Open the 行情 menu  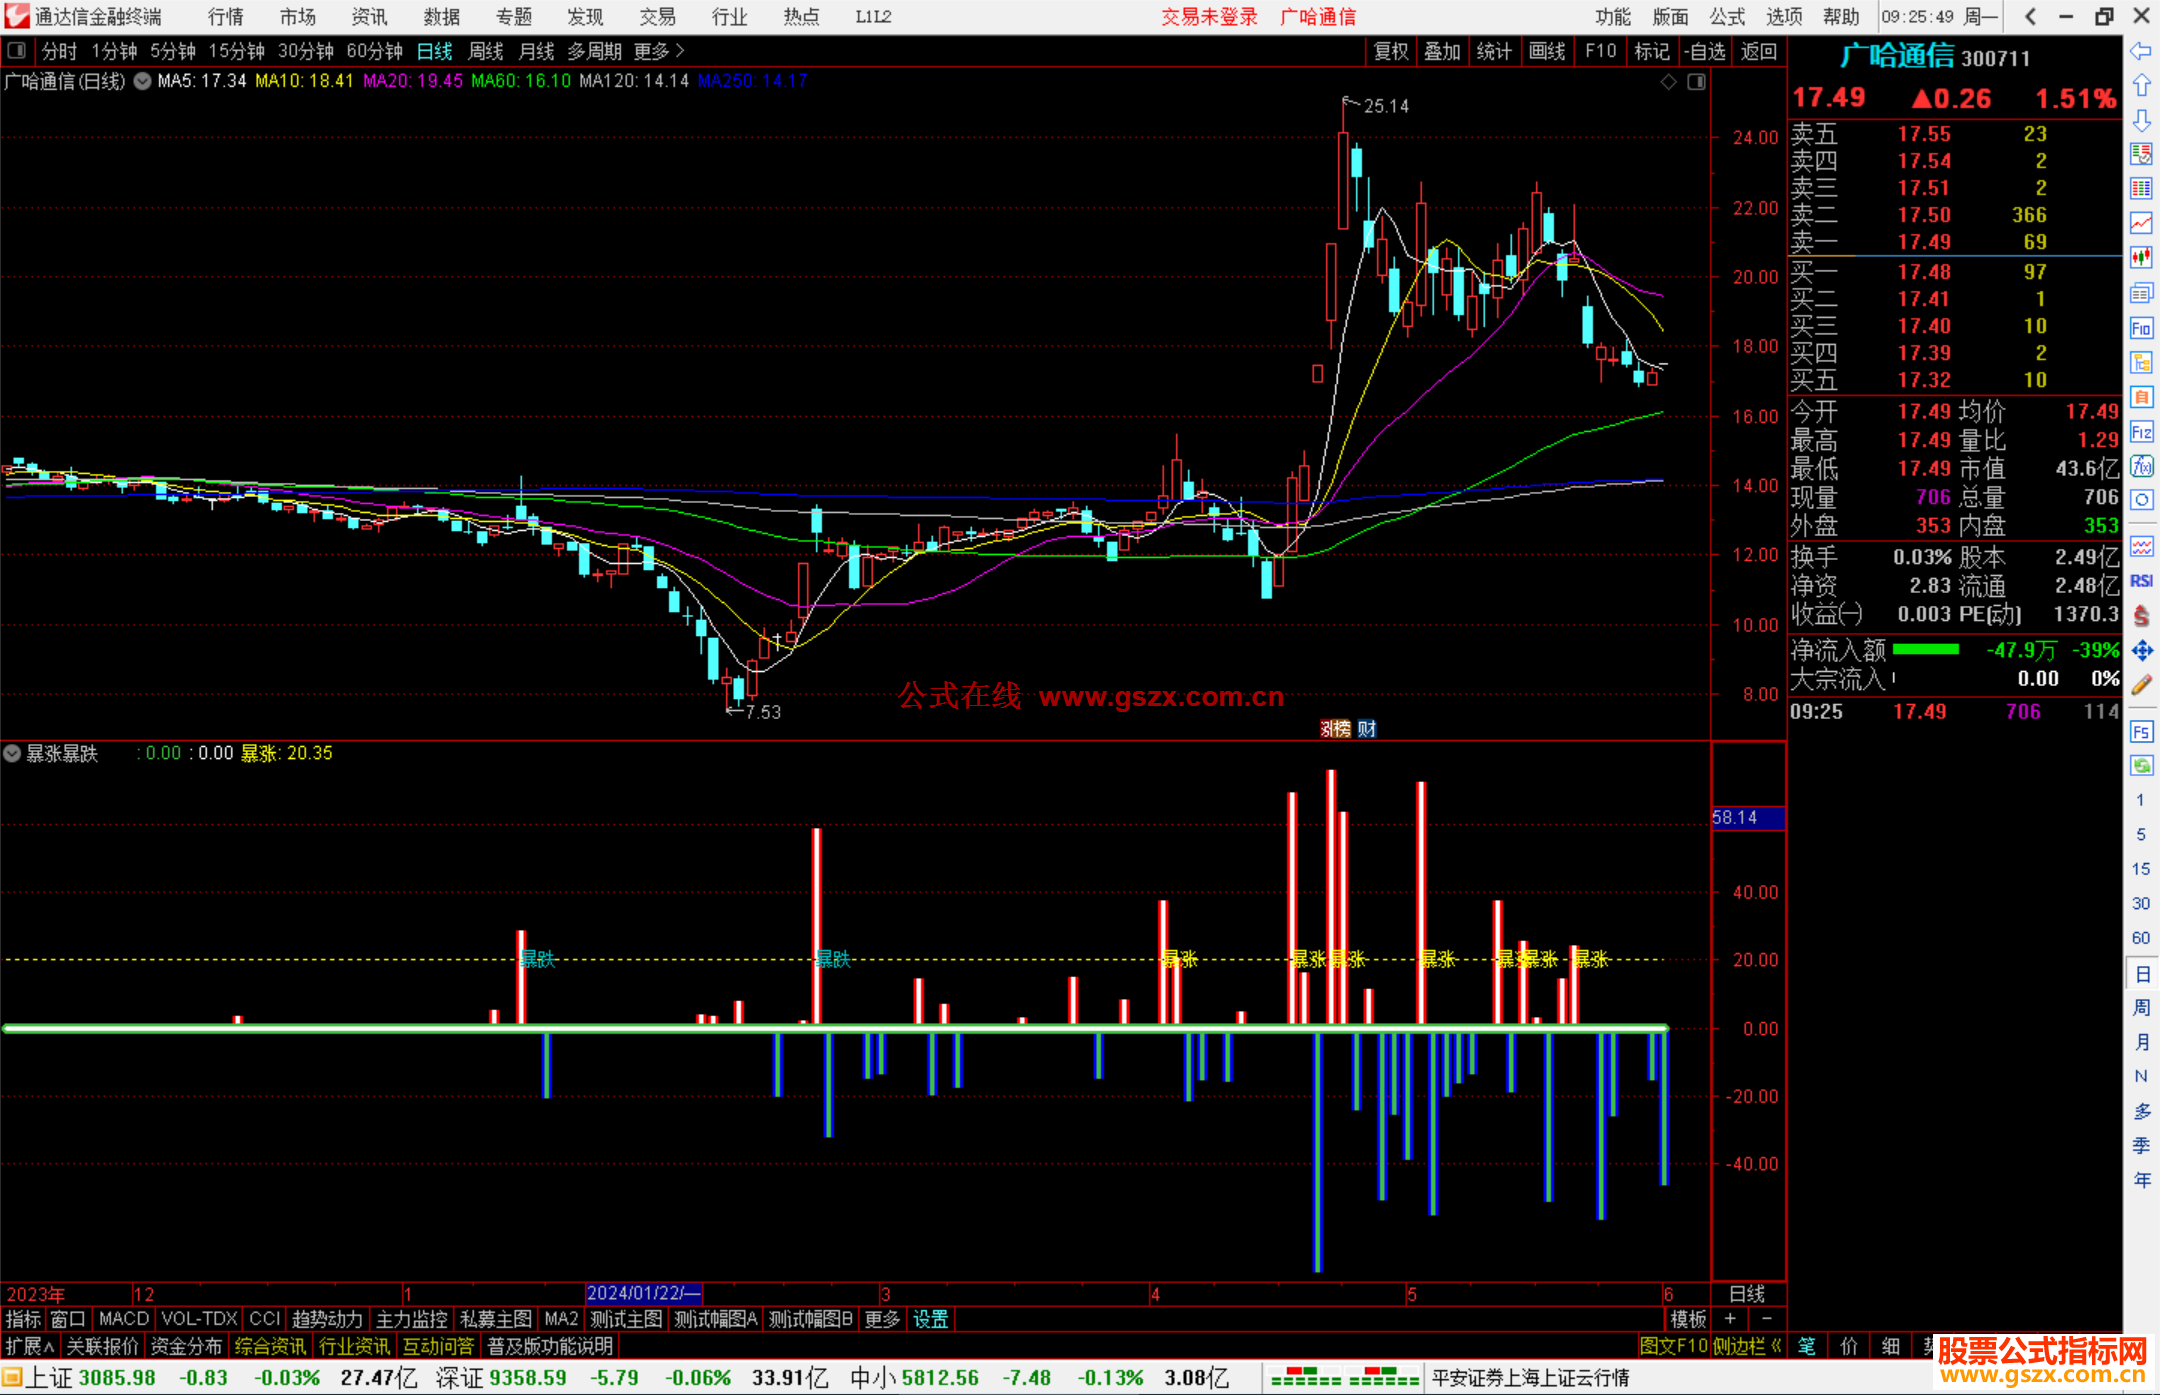pos(225,17)
